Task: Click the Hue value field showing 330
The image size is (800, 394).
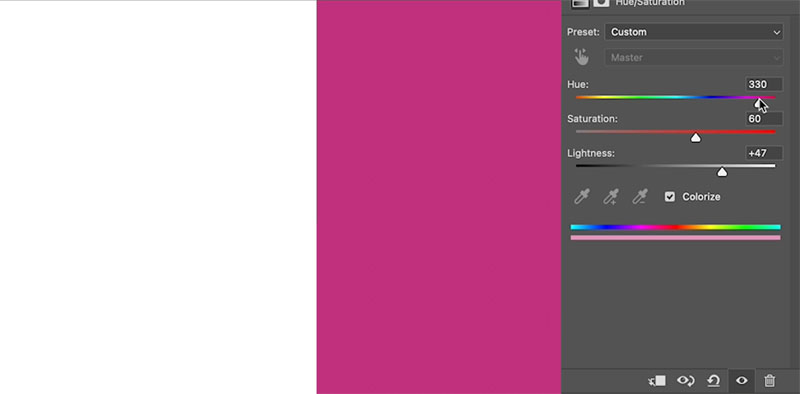Action: coord(764,84)
